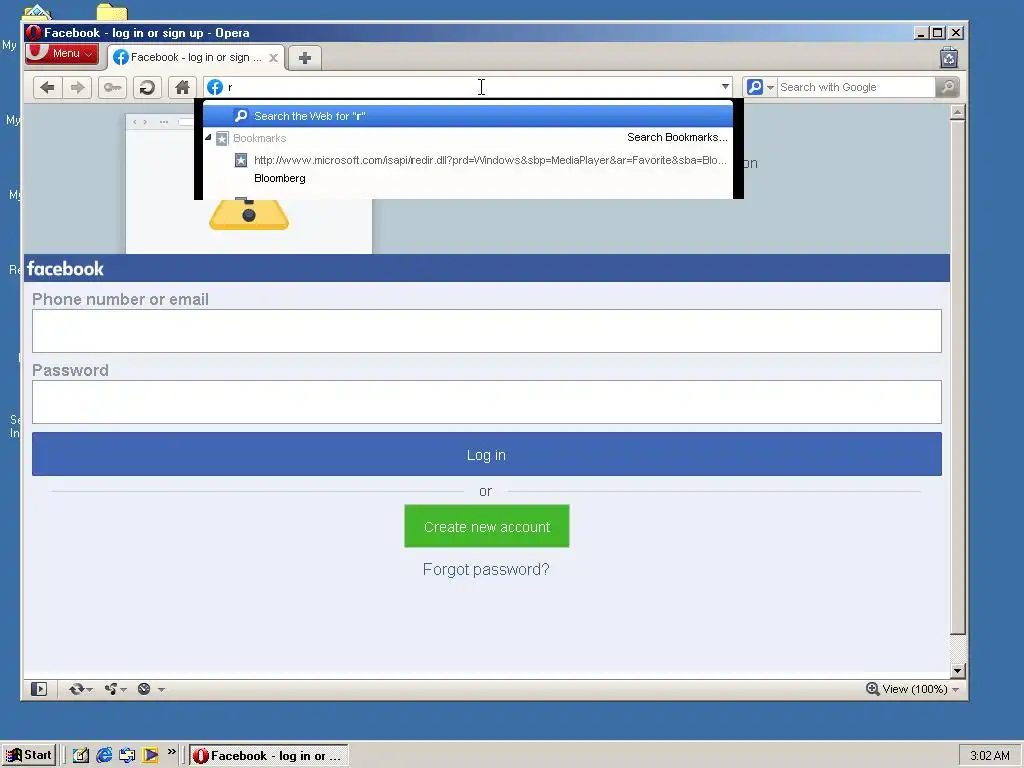Open the closed tabs trash icon
The width and height of the screenshot is (1024, 768).
[949, 58]
